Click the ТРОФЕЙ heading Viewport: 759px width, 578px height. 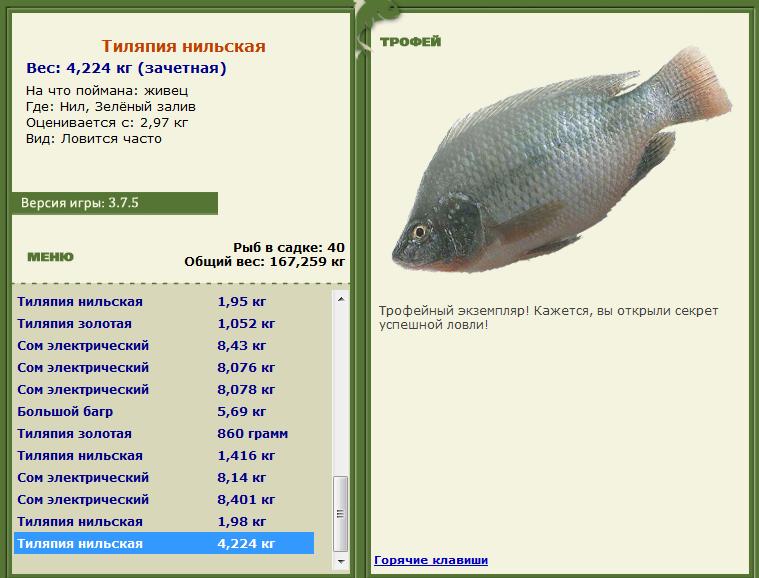[410, 42]
